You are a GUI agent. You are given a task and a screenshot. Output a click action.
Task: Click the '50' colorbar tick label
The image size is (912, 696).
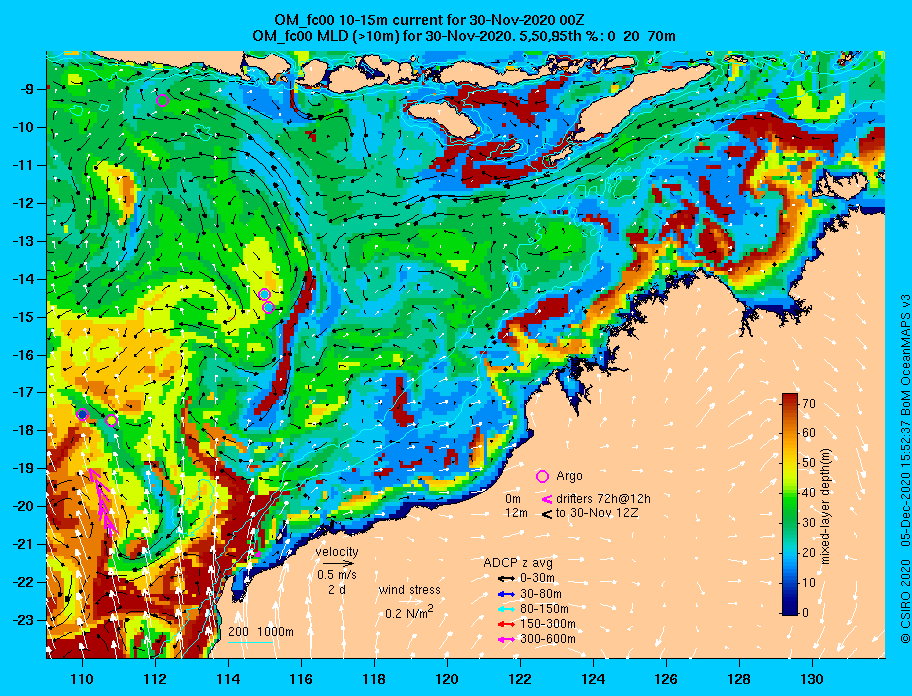pos(808,463)
